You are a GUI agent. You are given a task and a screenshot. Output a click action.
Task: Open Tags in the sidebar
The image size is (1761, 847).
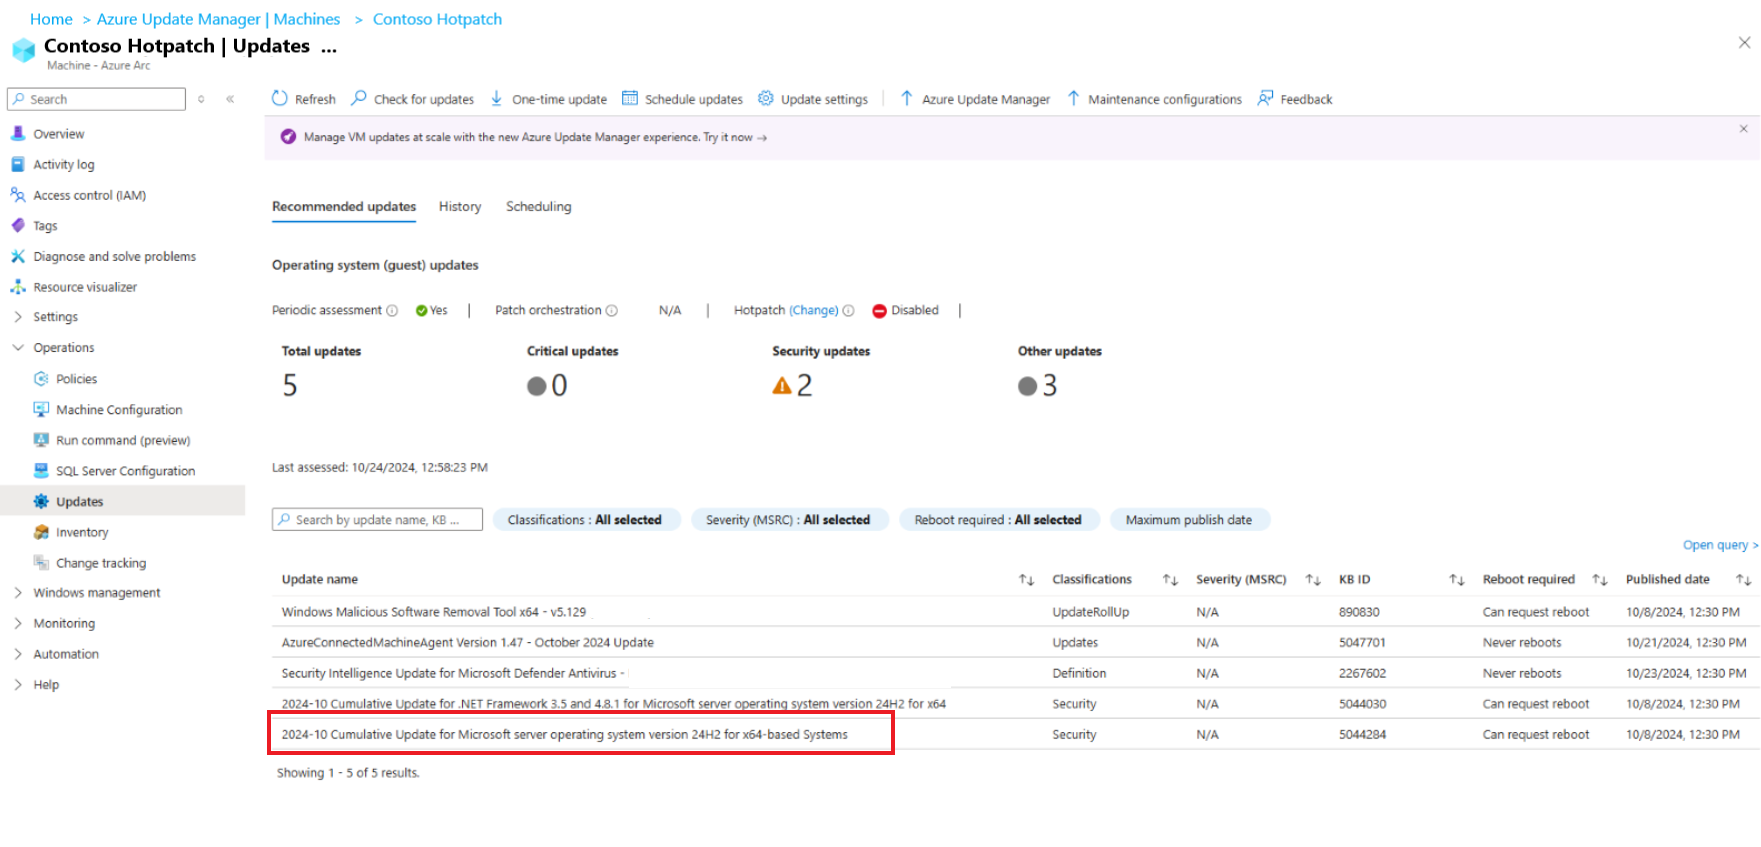tap(45, 226)
